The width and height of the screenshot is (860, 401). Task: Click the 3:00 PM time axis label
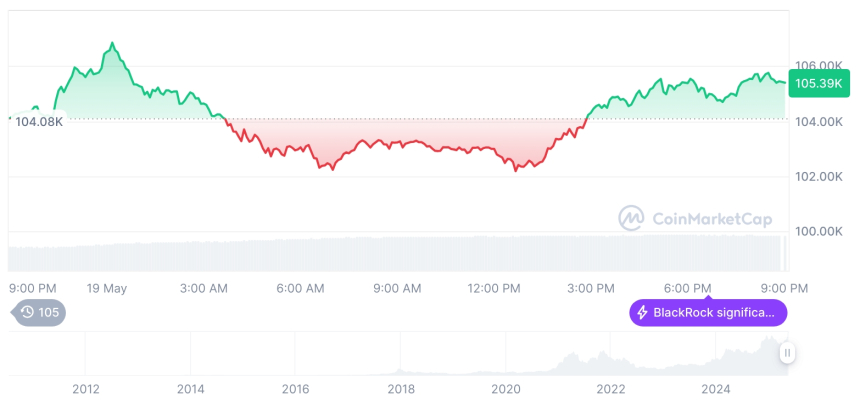click(591, 288)
